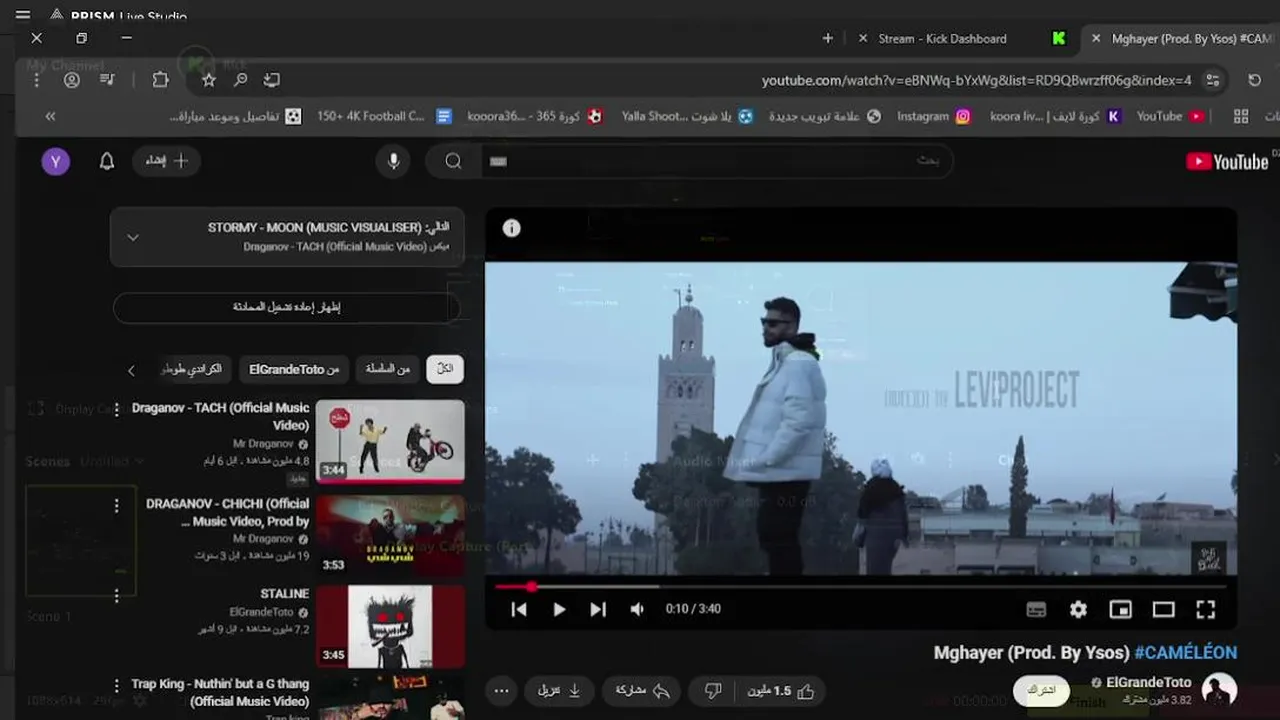Open Trap King - Nuthin' but a G thang
This screenshot has height=720, width=1280.
coord(220,692)
